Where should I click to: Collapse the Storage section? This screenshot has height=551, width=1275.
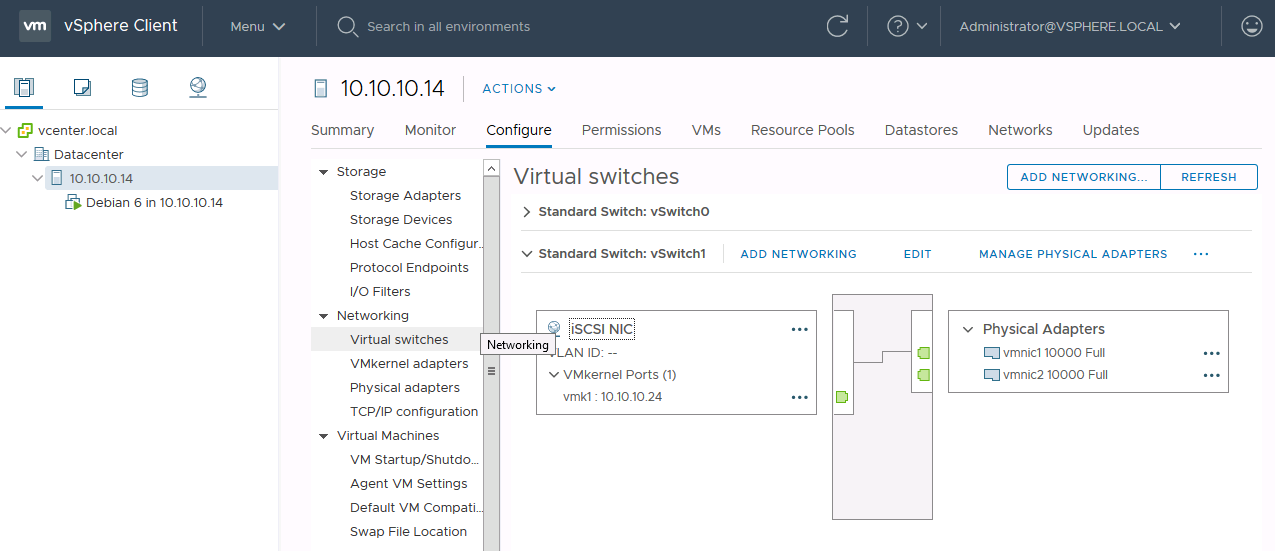click(323, 172)
